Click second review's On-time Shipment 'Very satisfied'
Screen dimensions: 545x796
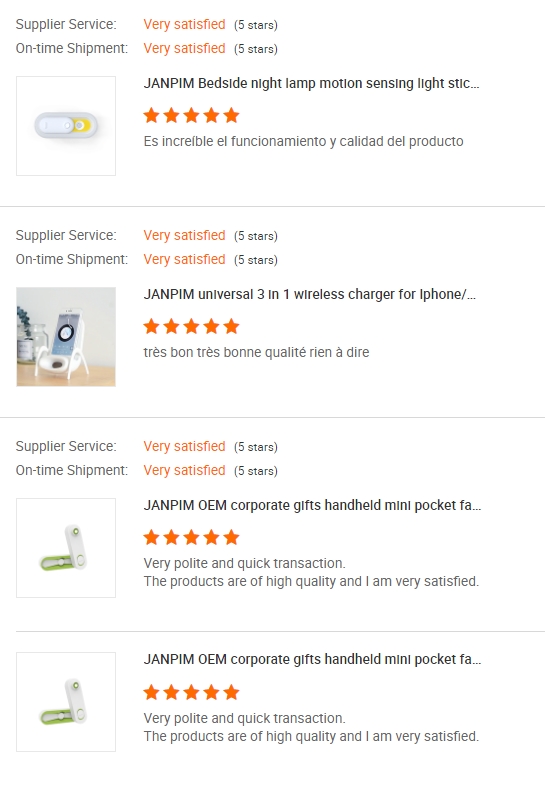184,259
